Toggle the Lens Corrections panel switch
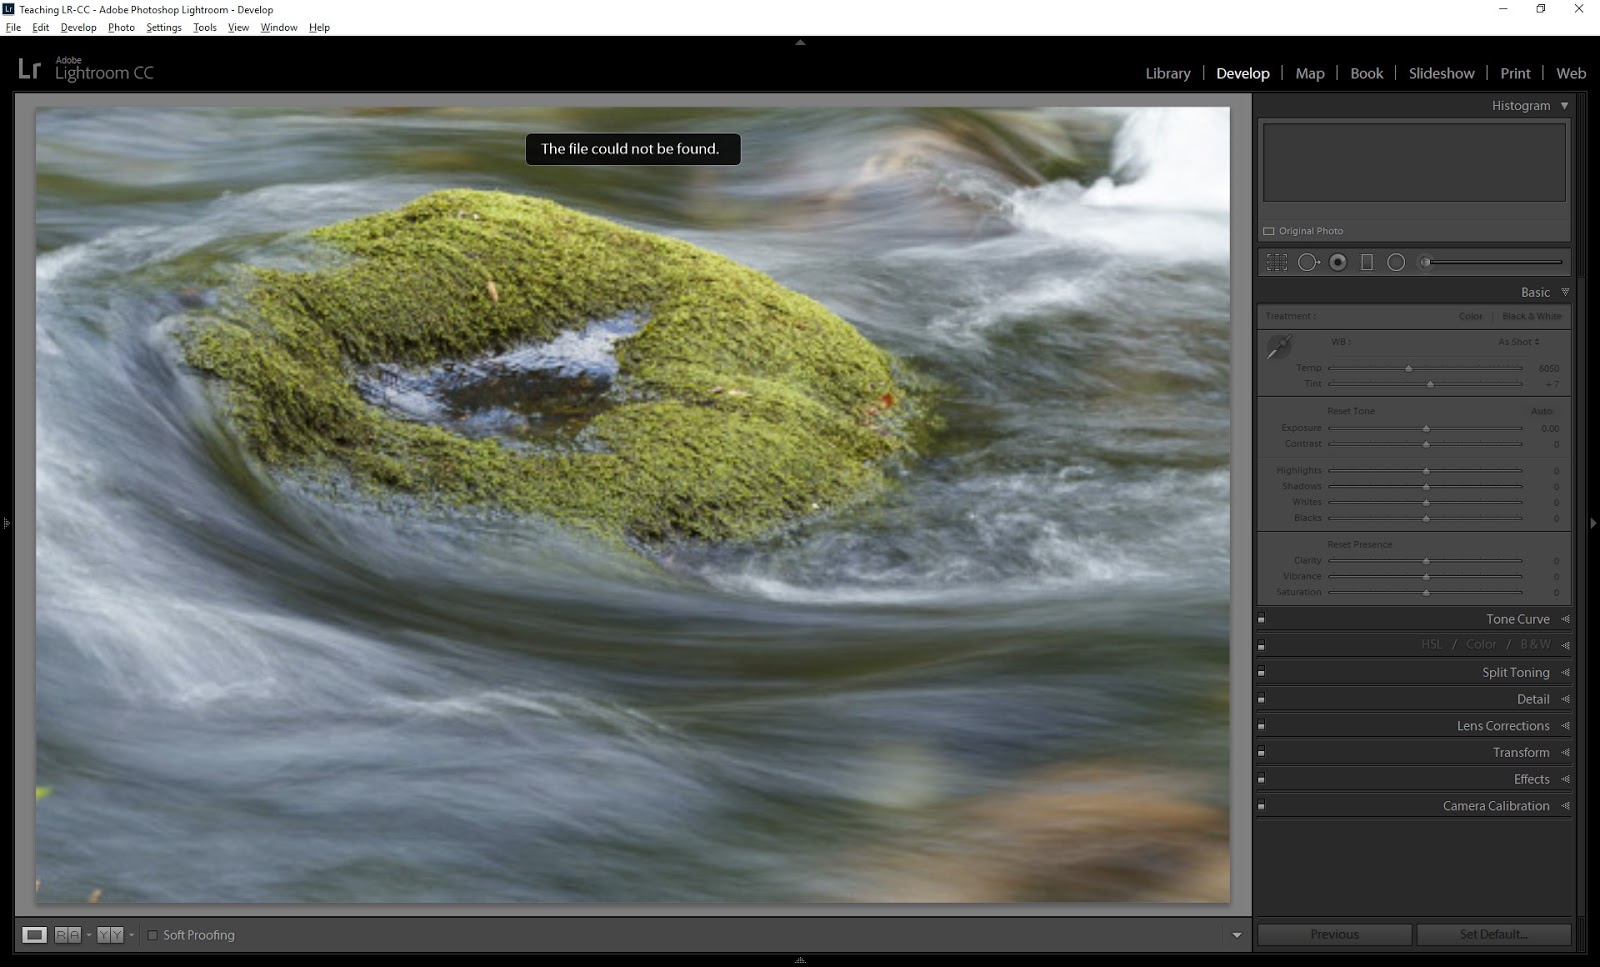Screen dimensions: 1600x967 (x=1262, y=726)
